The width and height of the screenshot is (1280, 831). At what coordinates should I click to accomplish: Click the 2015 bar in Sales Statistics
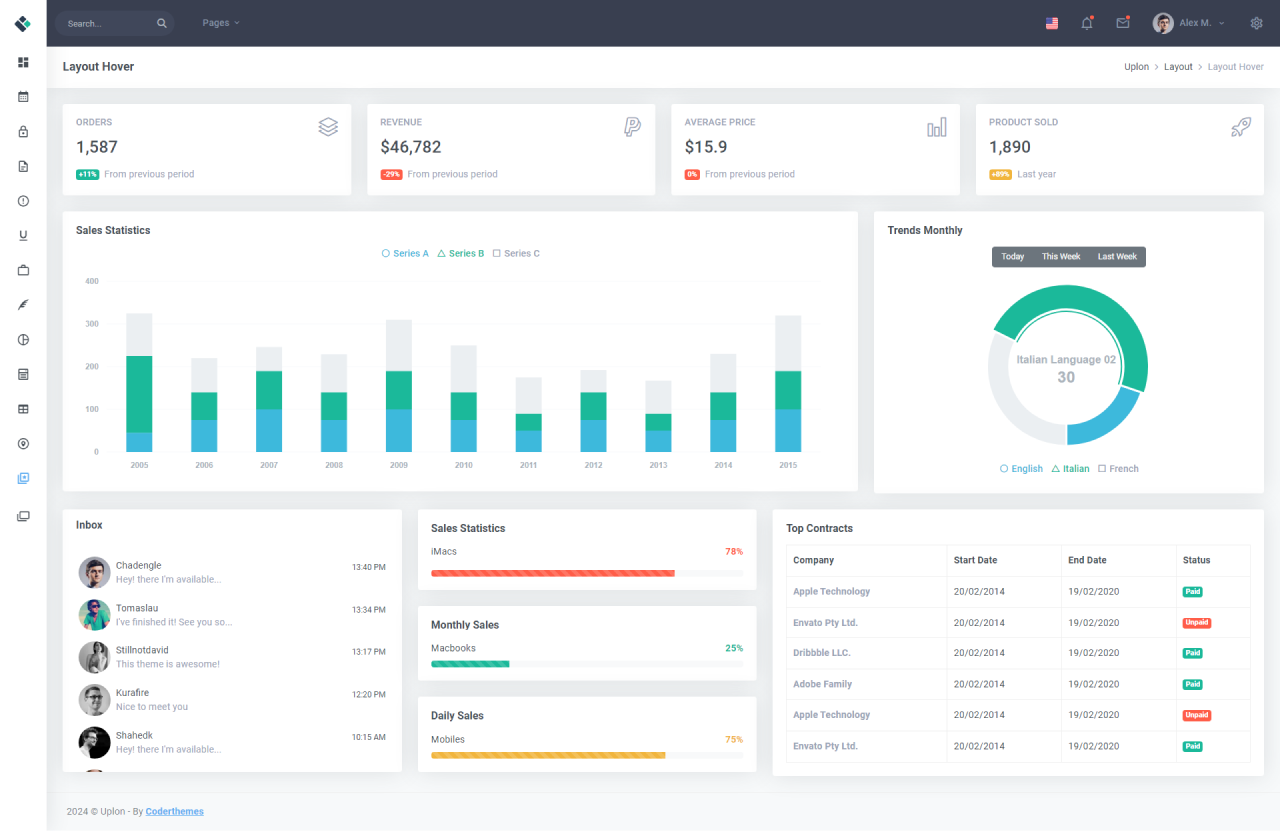pos(788,384)
